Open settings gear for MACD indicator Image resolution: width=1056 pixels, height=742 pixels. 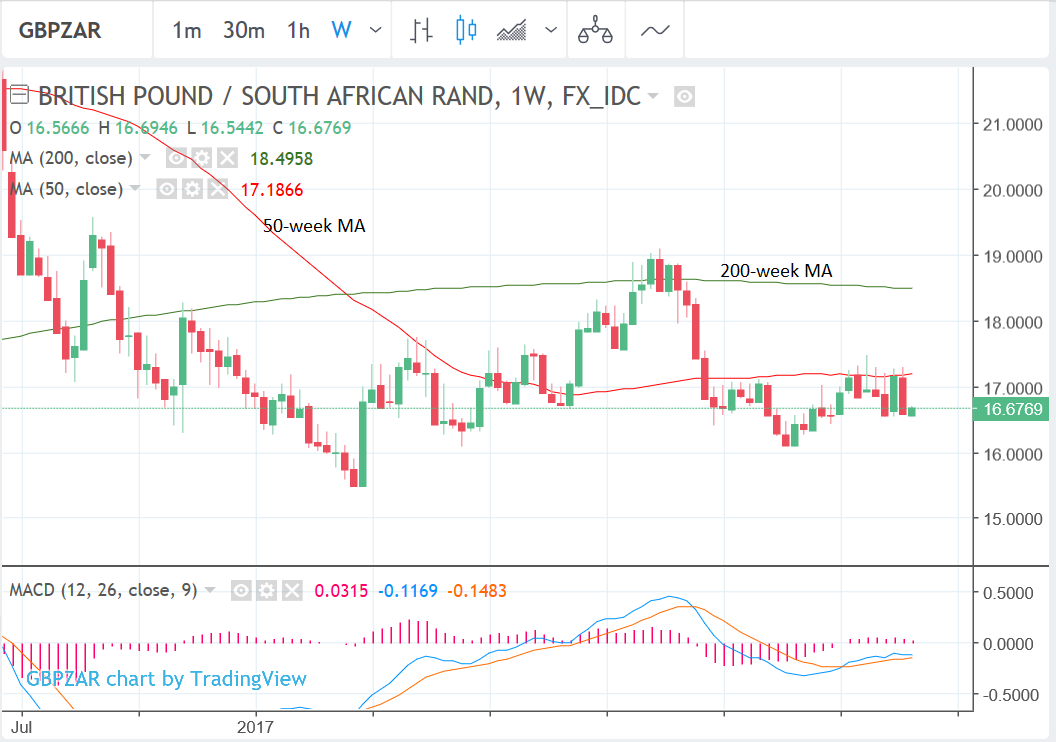click(267, 591)
